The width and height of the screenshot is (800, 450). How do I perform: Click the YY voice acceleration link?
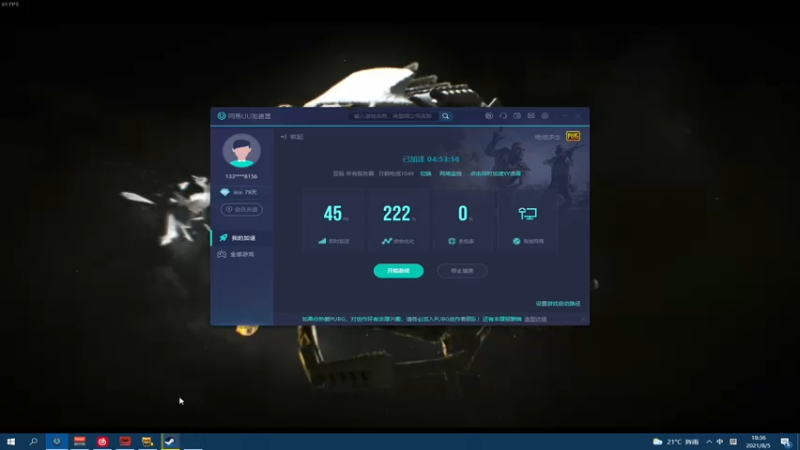495,173
